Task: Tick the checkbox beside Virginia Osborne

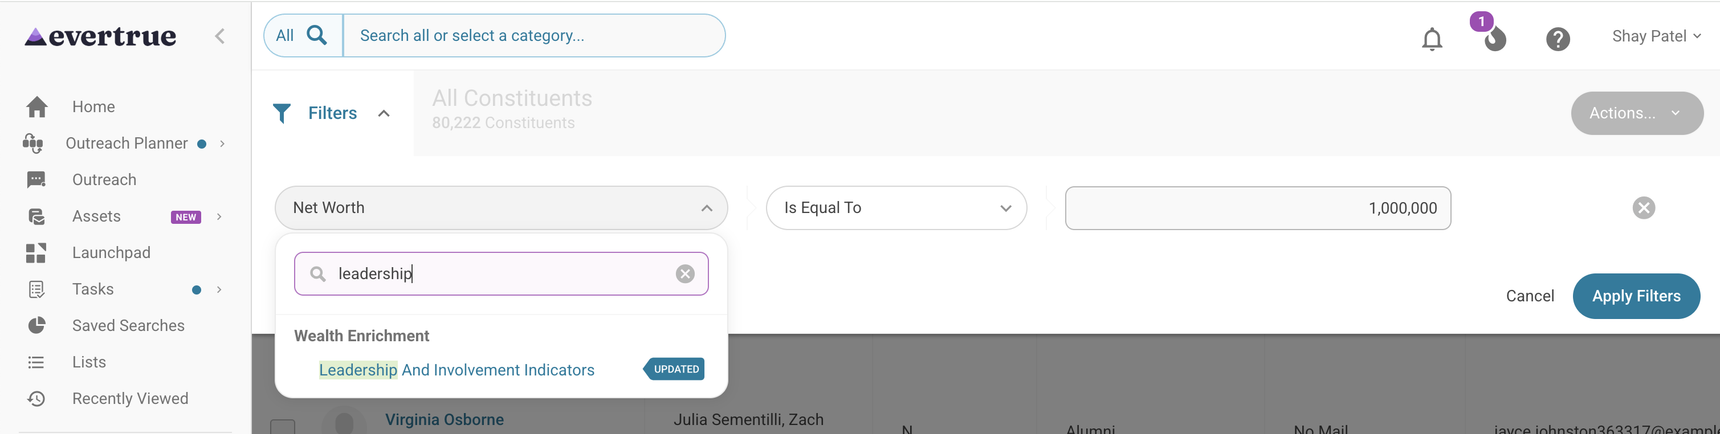Action: click(x=283, y=427)
